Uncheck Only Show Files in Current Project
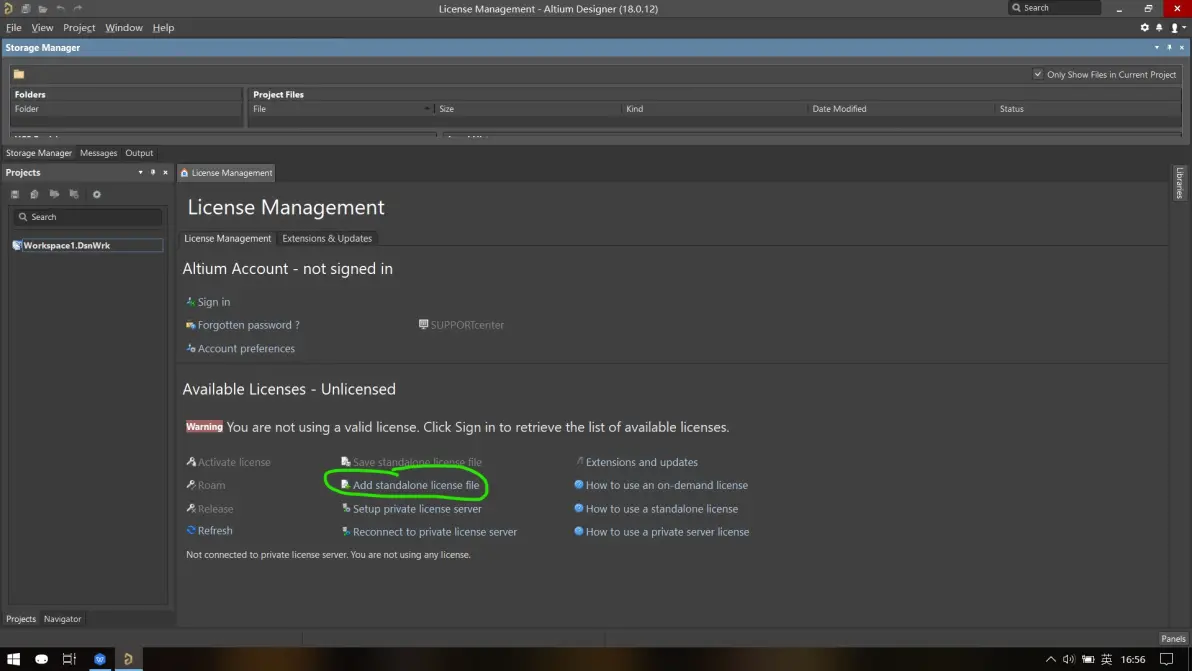1192x671 pixels. click(1038, 74)
